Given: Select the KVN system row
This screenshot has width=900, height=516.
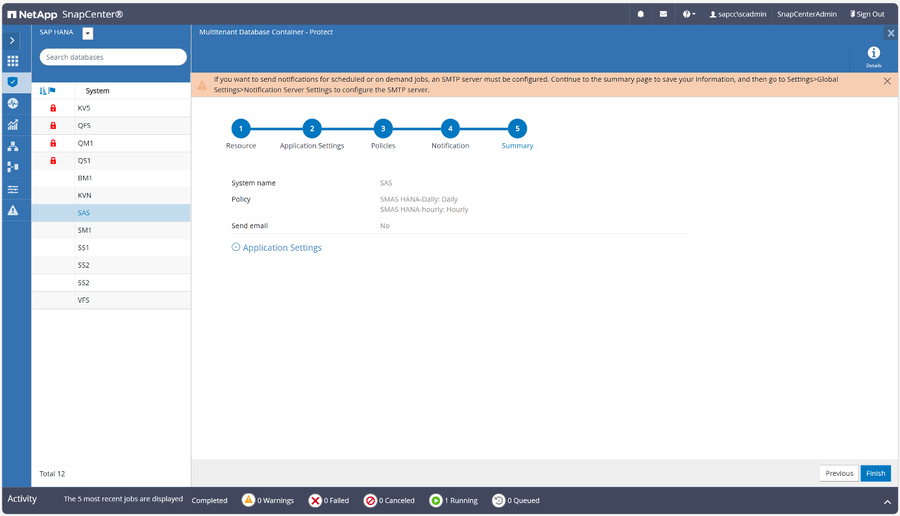Looking at the screenshot, I should [111, 195].
